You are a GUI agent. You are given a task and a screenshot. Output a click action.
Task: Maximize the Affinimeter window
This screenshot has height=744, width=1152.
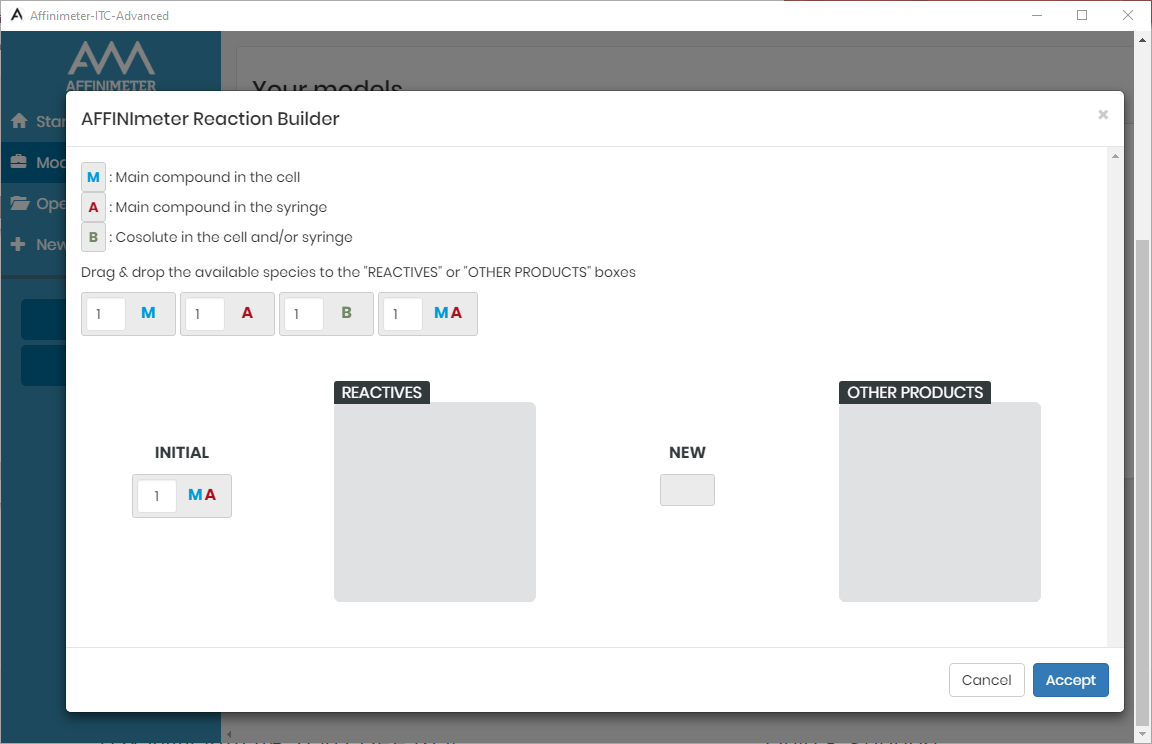coord(1081,15)
